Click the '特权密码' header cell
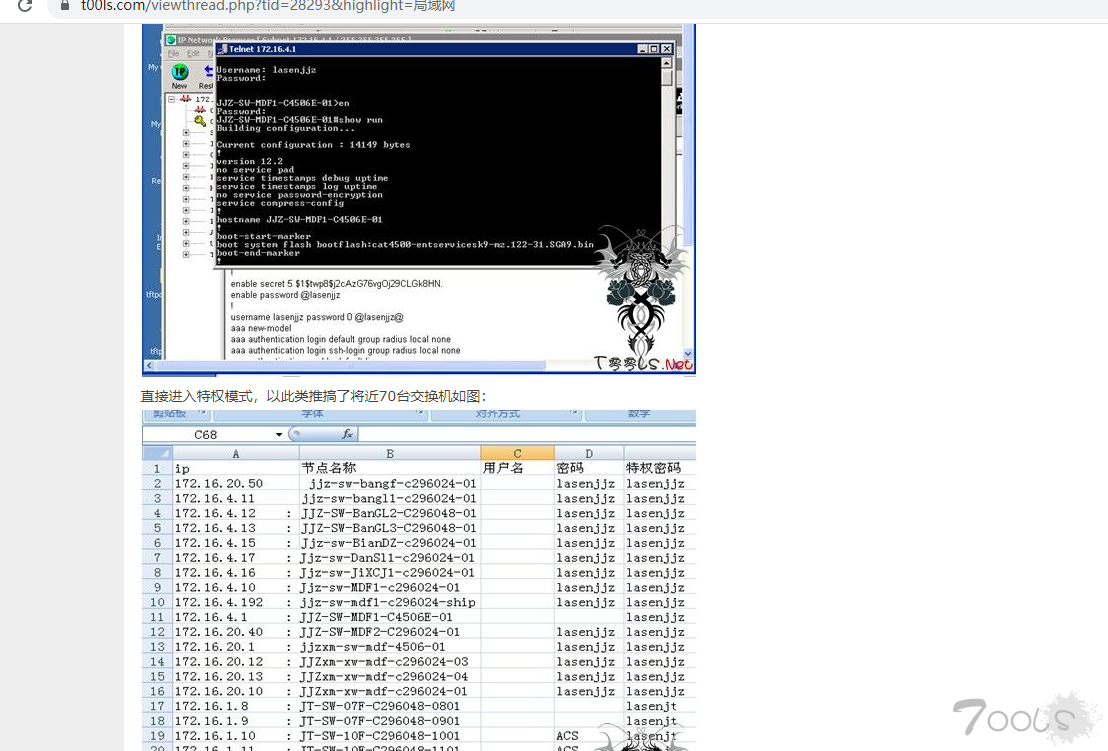The width and height of the screenshot is (1108, 751). pyautogui.click(x=659, y=468)
